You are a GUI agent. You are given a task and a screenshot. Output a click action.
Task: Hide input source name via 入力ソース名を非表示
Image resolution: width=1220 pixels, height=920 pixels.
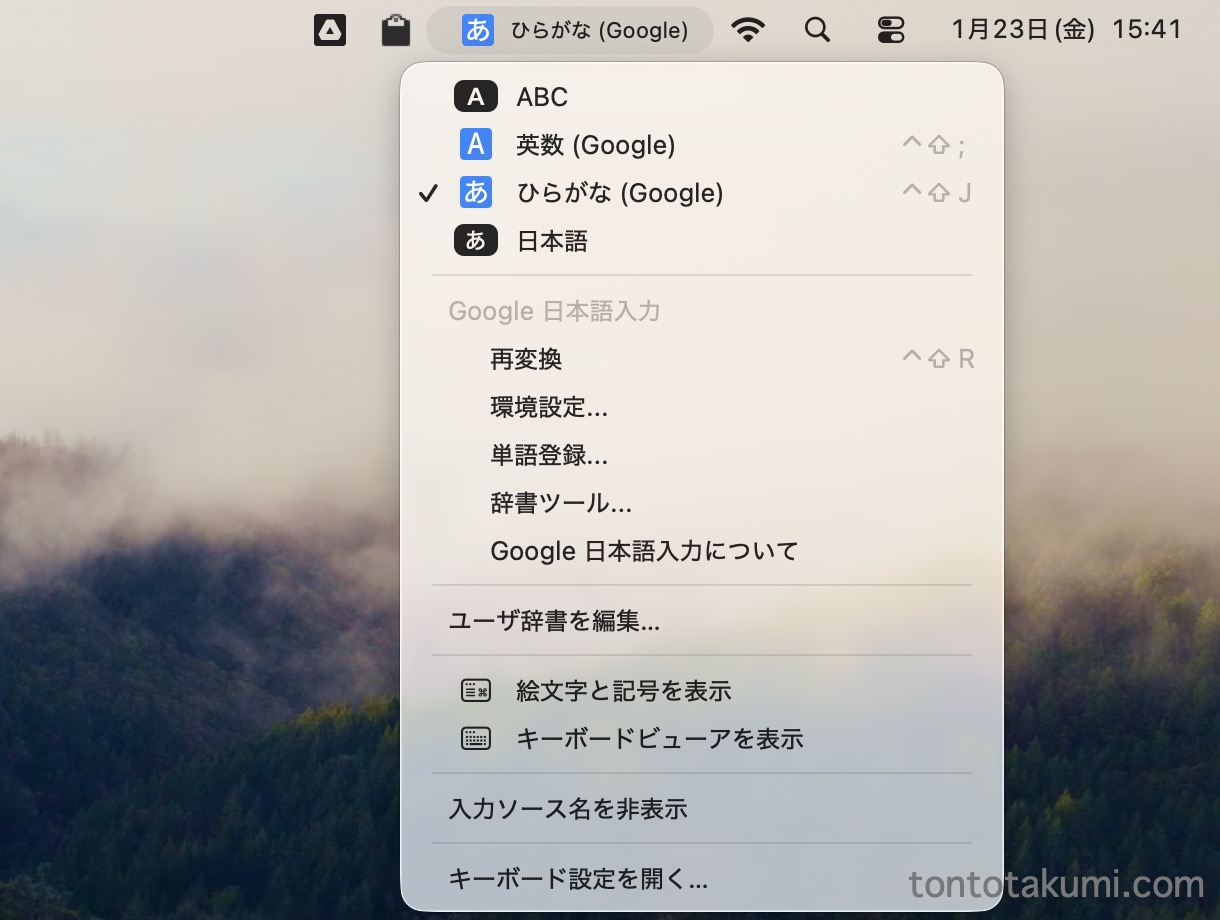(568, 809)
